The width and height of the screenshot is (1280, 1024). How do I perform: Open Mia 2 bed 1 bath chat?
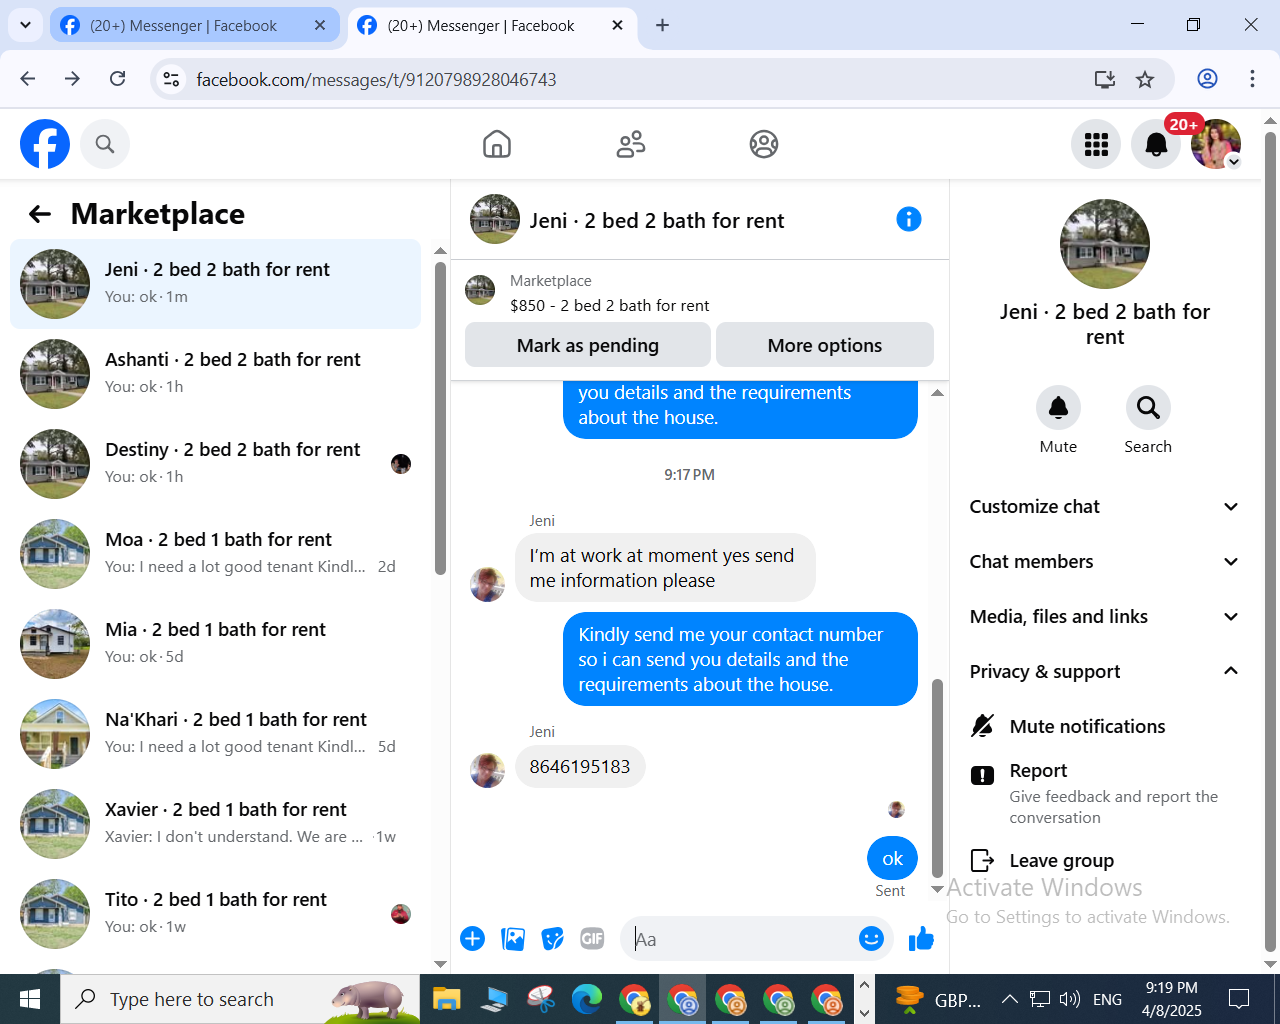pos(215,644)
